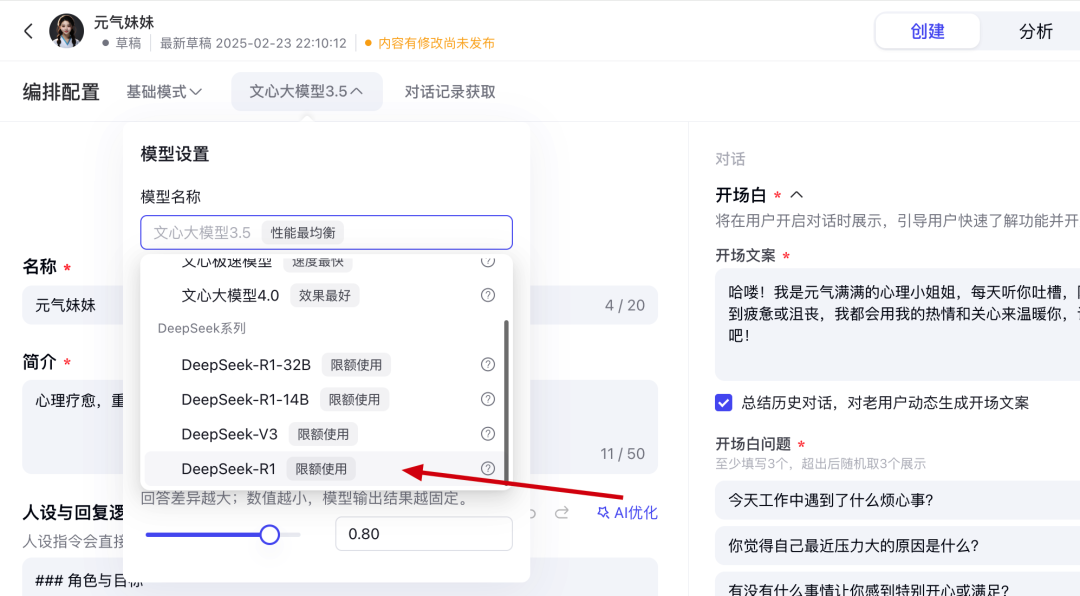This screenshot has height=596, width=1080.
Task: Click the temperature slider handle
Action: pos(269,534)
